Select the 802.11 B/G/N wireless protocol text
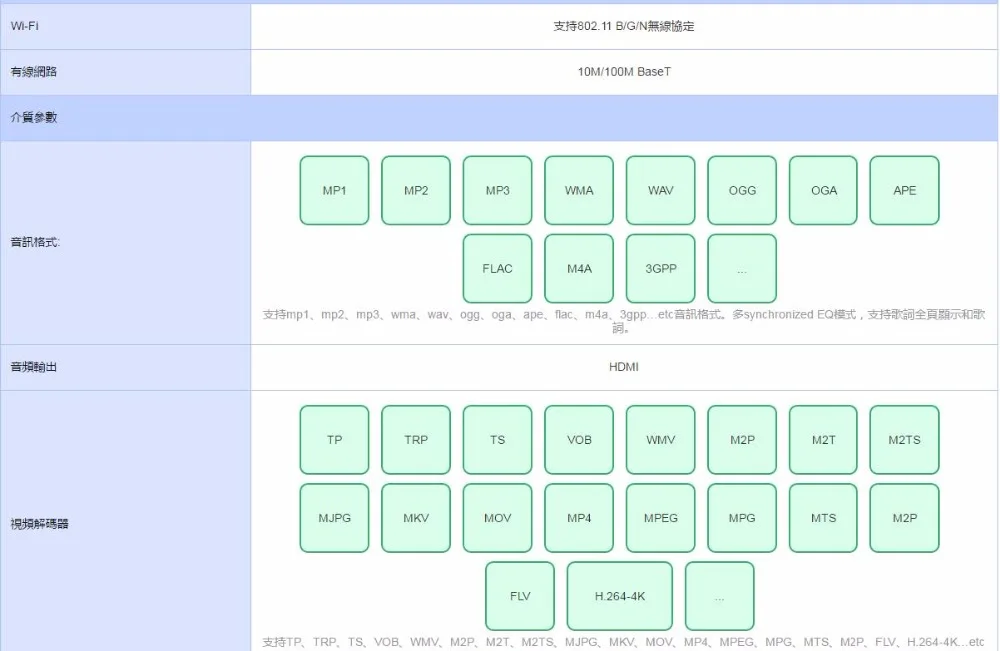1000x651 pixels. point(624,26)
